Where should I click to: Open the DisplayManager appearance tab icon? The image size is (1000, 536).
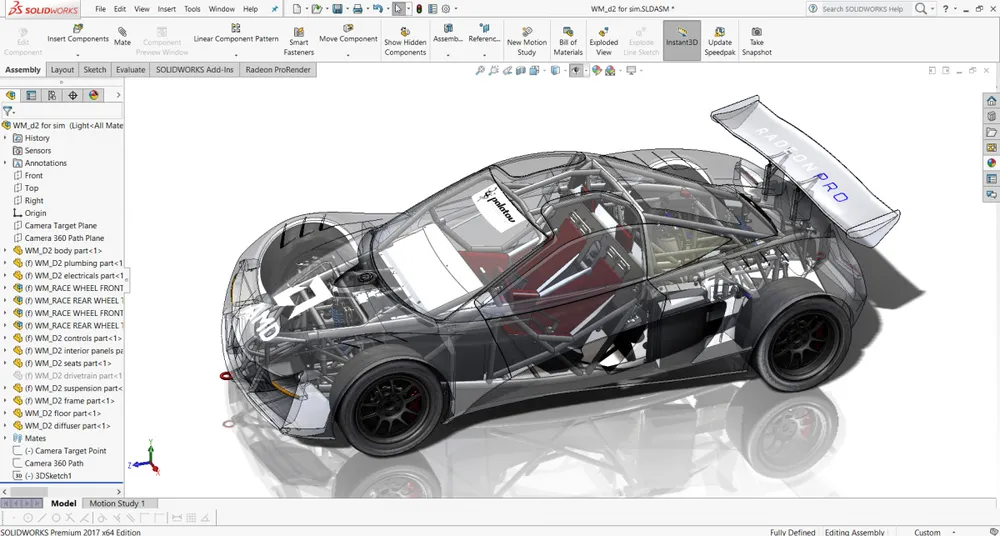(x=94, y=95)
